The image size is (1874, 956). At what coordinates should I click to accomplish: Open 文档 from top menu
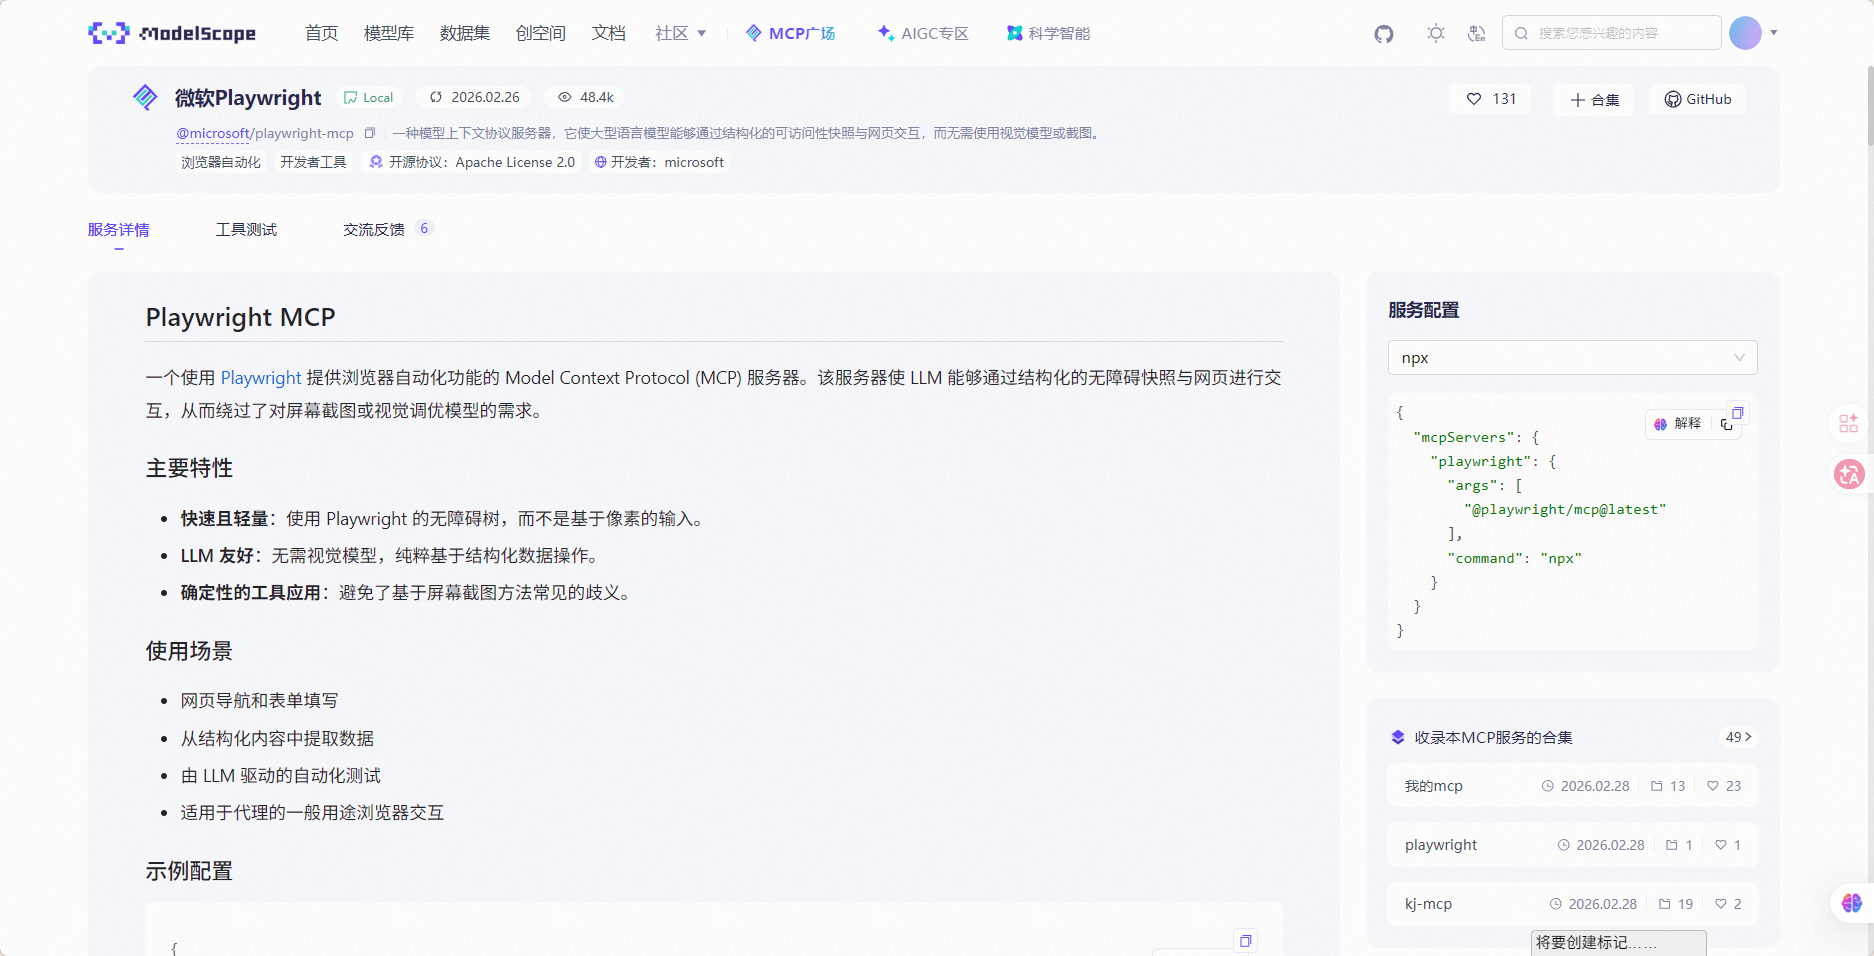click(x=609, y=33)
